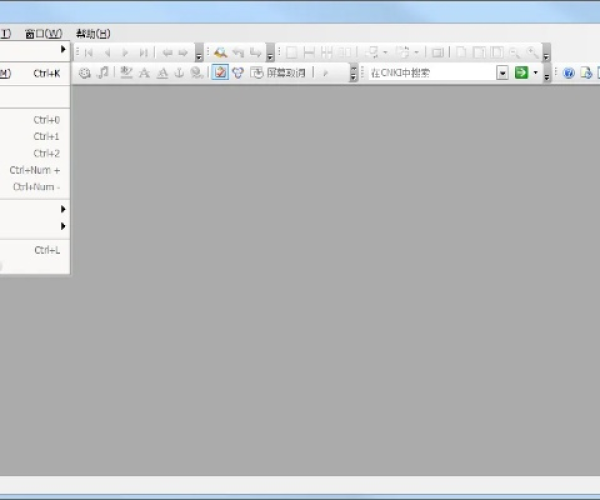This screenshot has width=600, height=500.
Task: Click the underlined A text tool icon
Action: [161, 73]
